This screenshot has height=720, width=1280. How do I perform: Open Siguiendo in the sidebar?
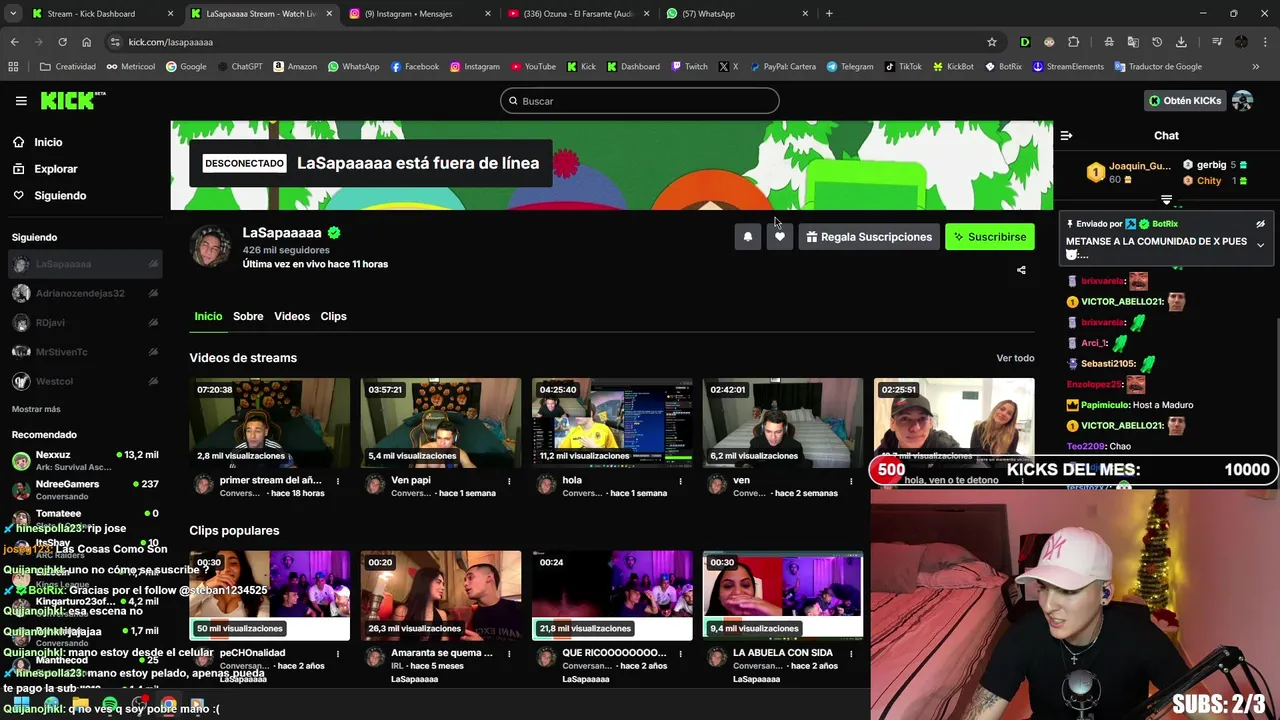60,196
